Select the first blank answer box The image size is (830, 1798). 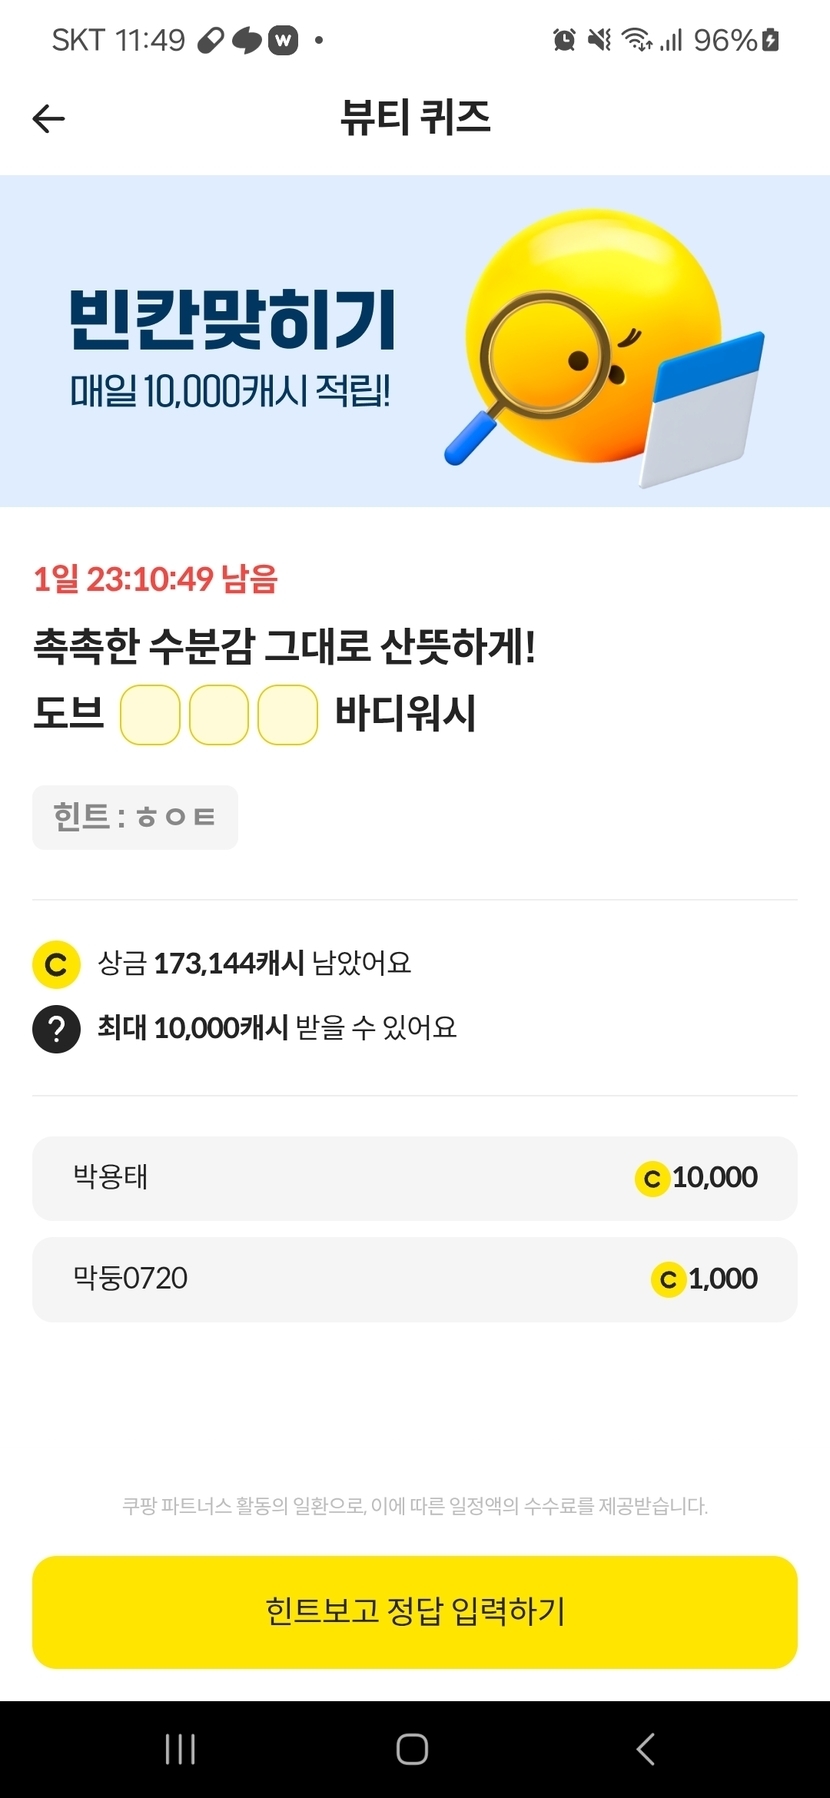click(150, 715)
